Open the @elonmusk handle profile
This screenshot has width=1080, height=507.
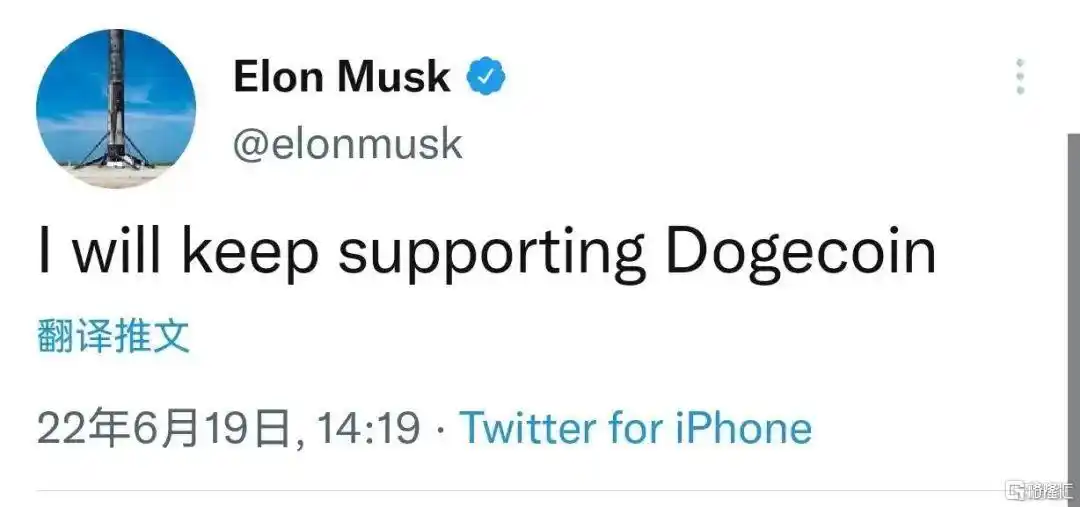(x=348, y=143)
